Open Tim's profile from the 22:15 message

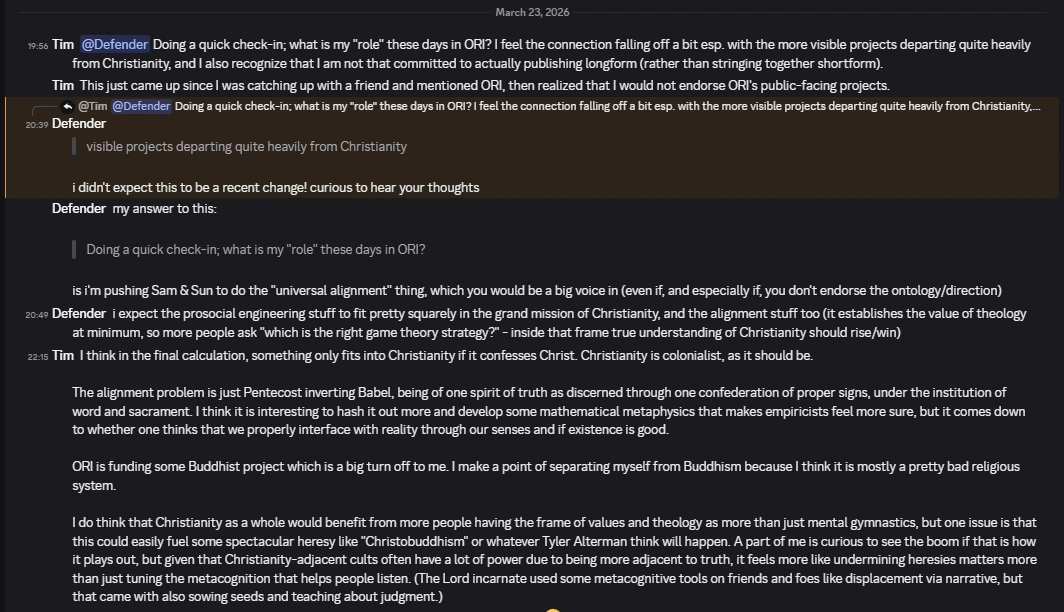[63, 355]
